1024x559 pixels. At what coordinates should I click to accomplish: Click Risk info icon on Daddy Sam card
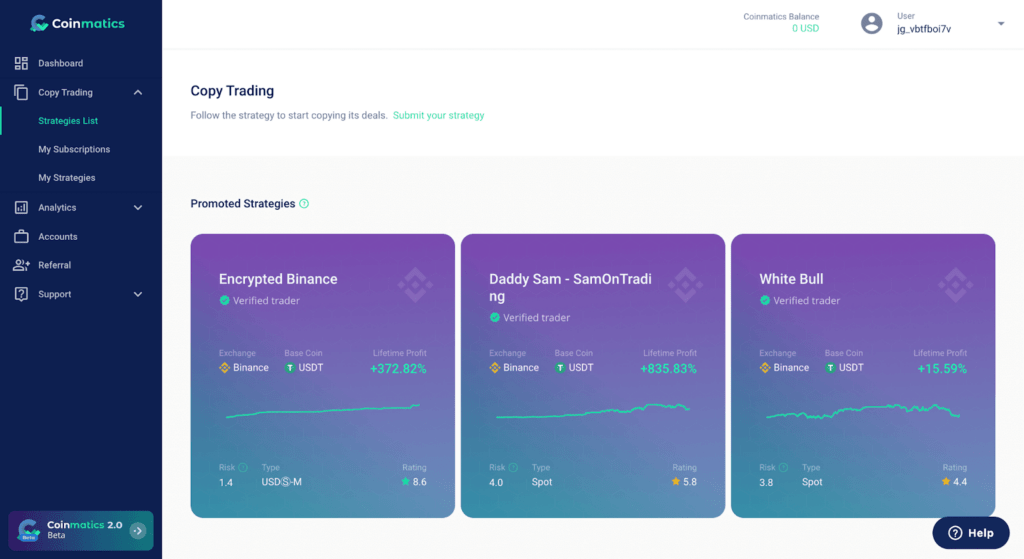point(513,468)
